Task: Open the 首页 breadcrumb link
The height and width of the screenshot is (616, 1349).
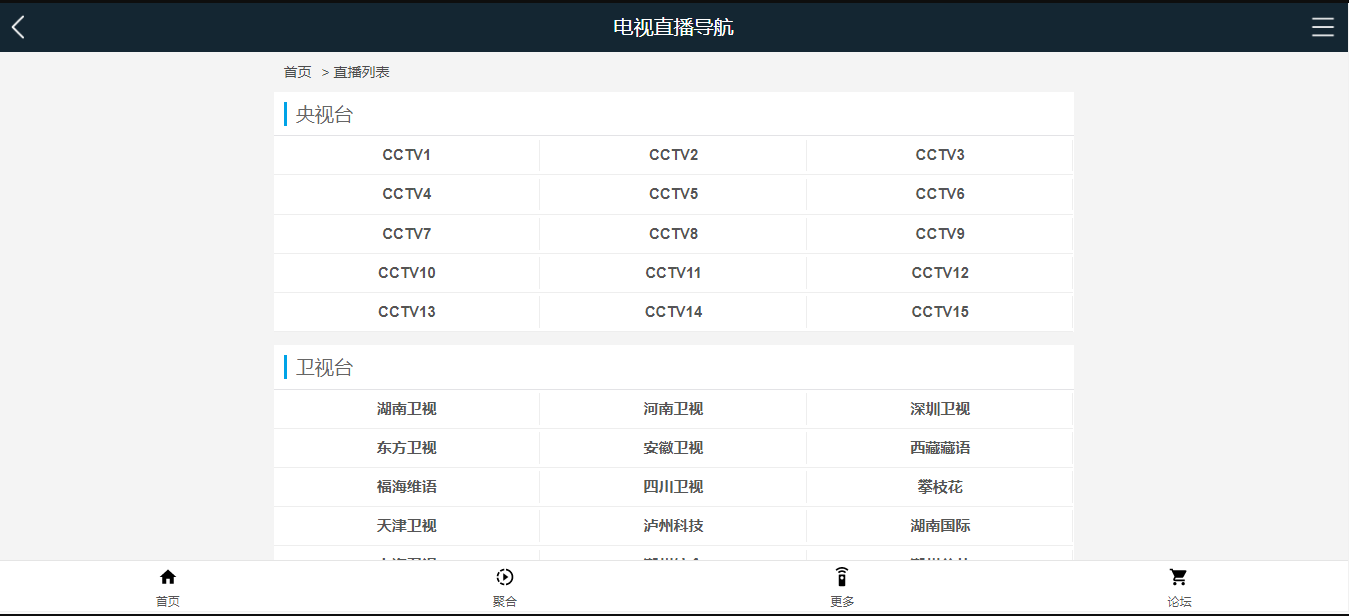Action: [295, 71]
